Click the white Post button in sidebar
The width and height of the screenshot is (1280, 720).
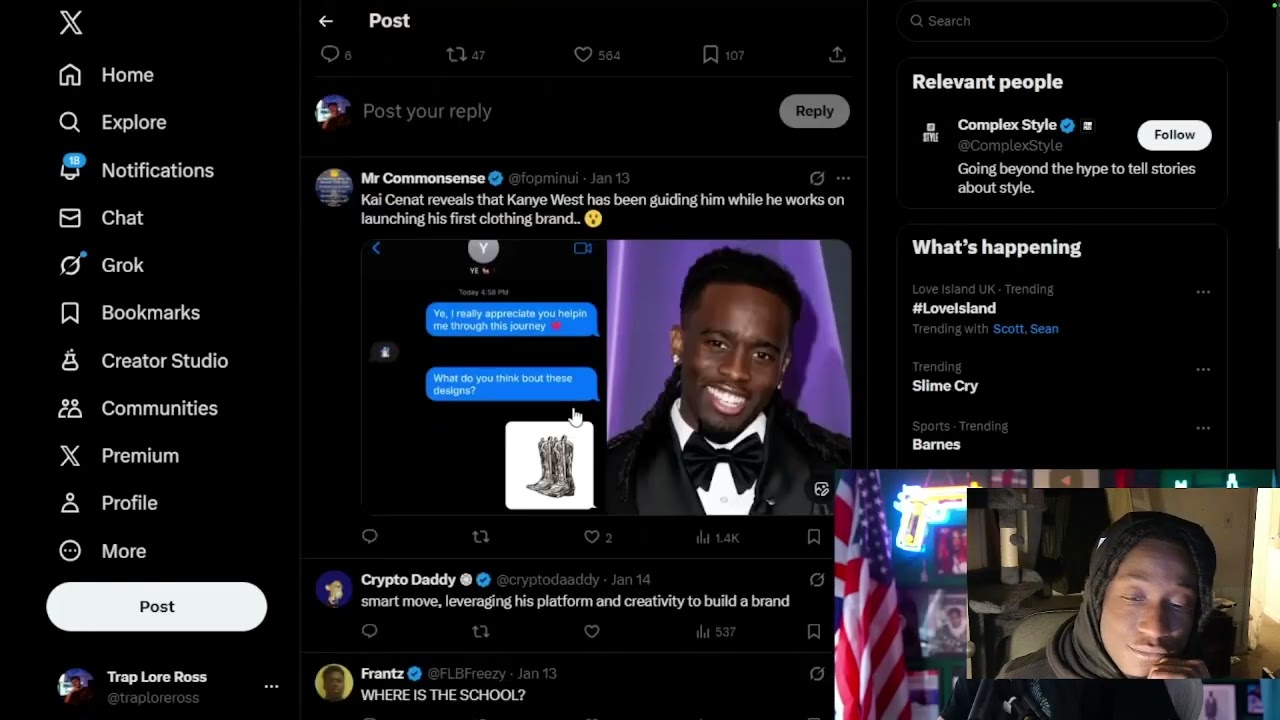(157, 607)
